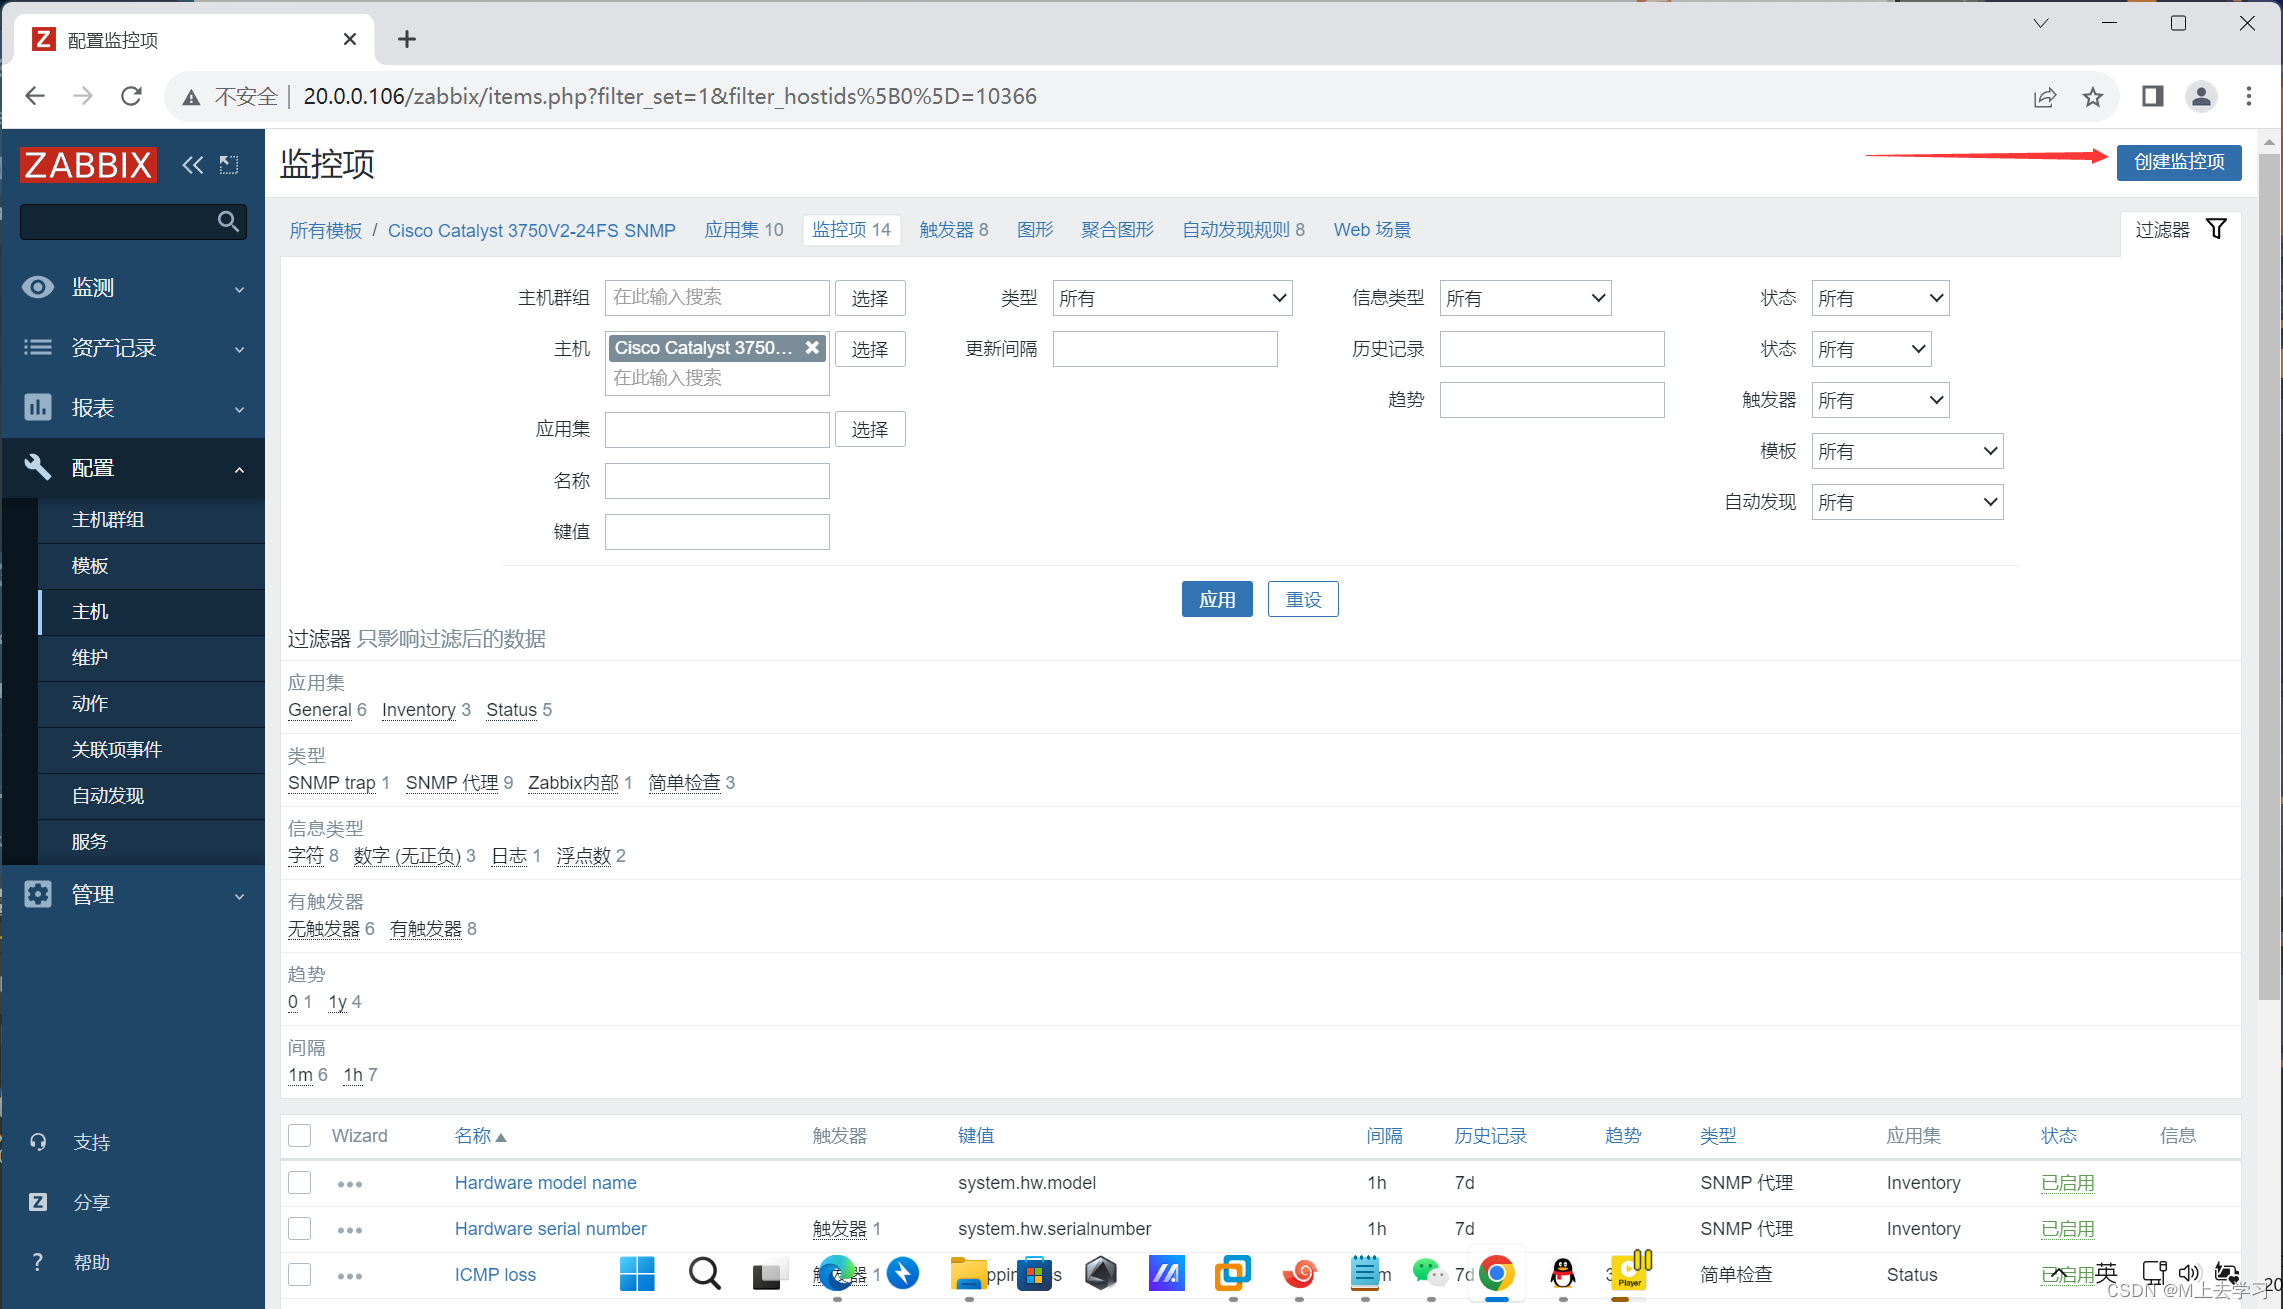The image size is (2283, 1309).
Task: Open options dots for ICMP loss
Action: pyautogui.click(x=350, y=1275)
